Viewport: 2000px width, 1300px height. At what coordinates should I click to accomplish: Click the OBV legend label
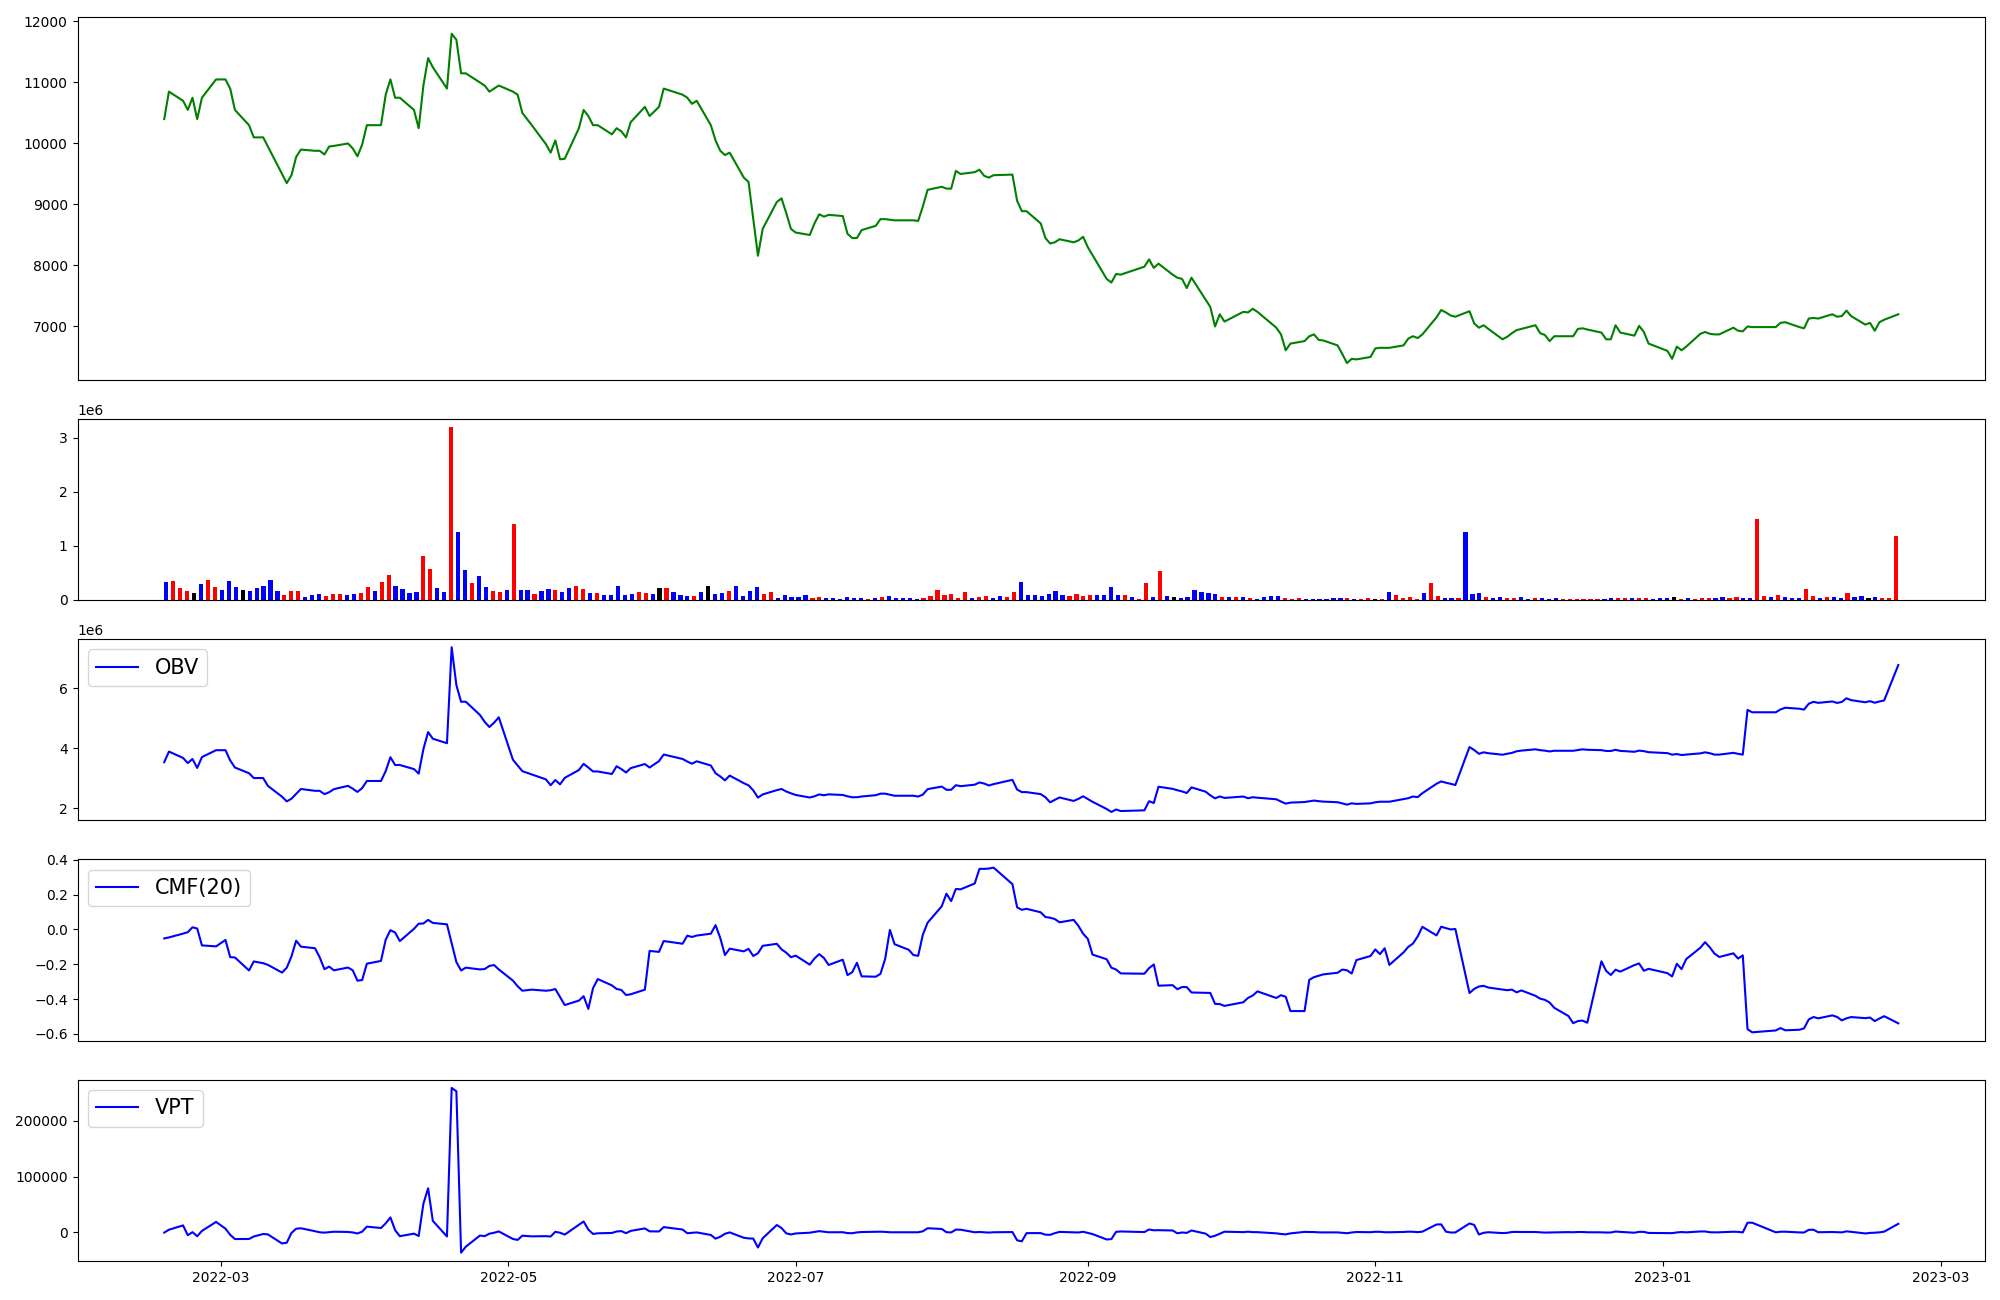pos(176,667)
